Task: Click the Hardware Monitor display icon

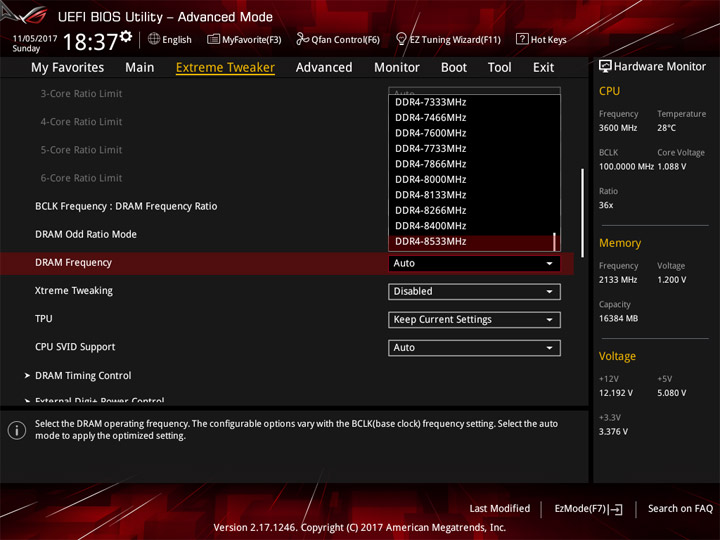Action: tap(605, 67)
